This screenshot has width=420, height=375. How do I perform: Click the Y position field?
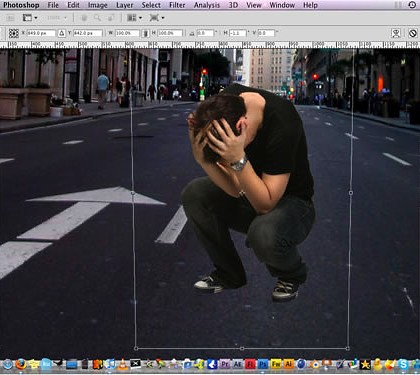(87, 33)
